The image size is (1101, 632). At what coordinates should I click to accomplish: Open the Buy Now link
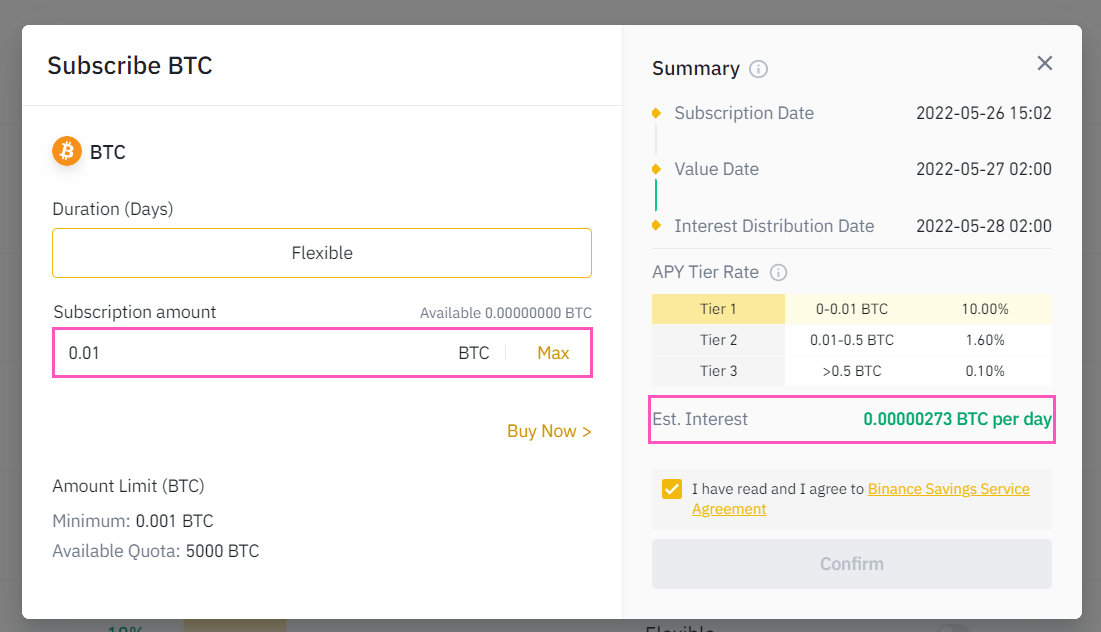549,431
